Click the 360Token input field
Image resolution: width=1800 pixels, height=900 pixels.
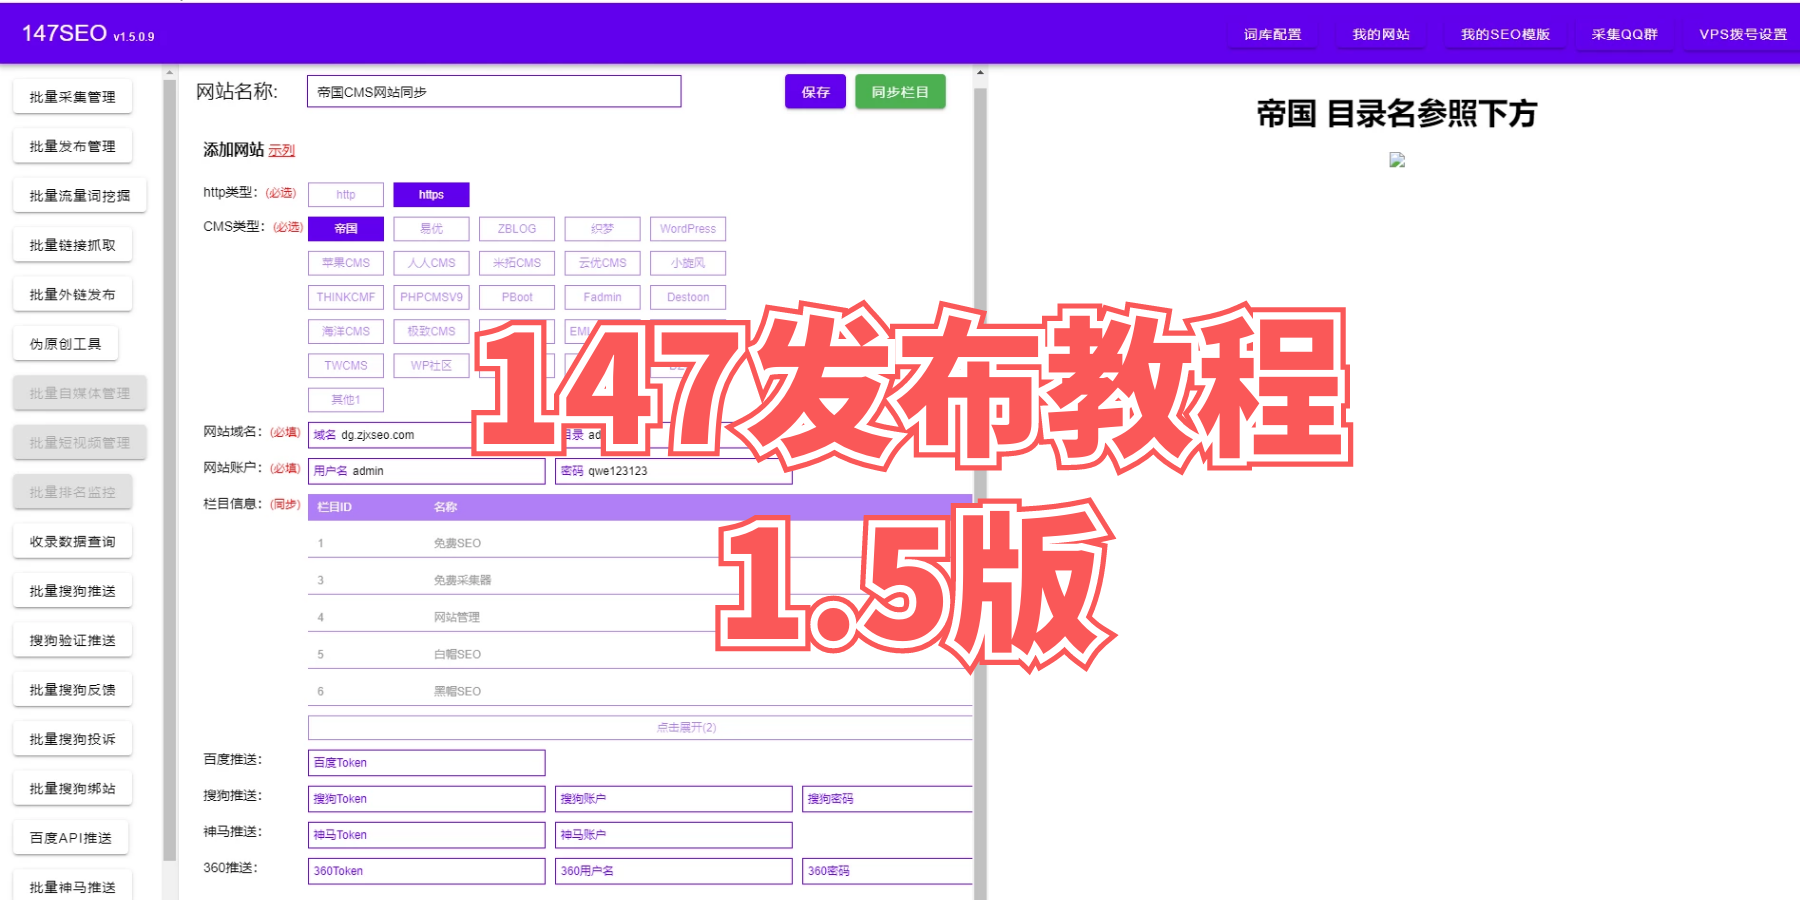click(x=427, y=871)
